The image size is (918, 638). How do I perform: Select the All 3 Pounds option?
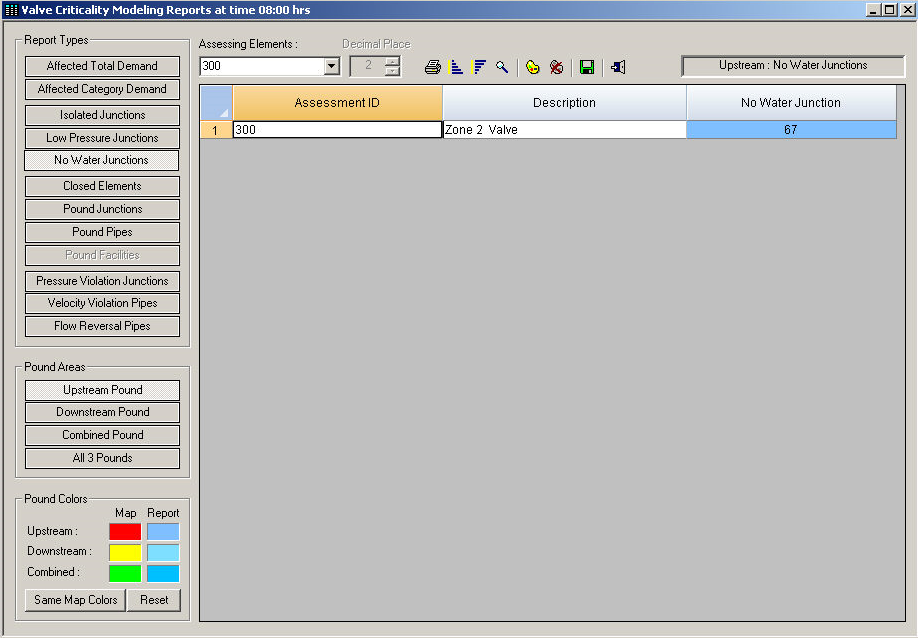pos(102,458)
